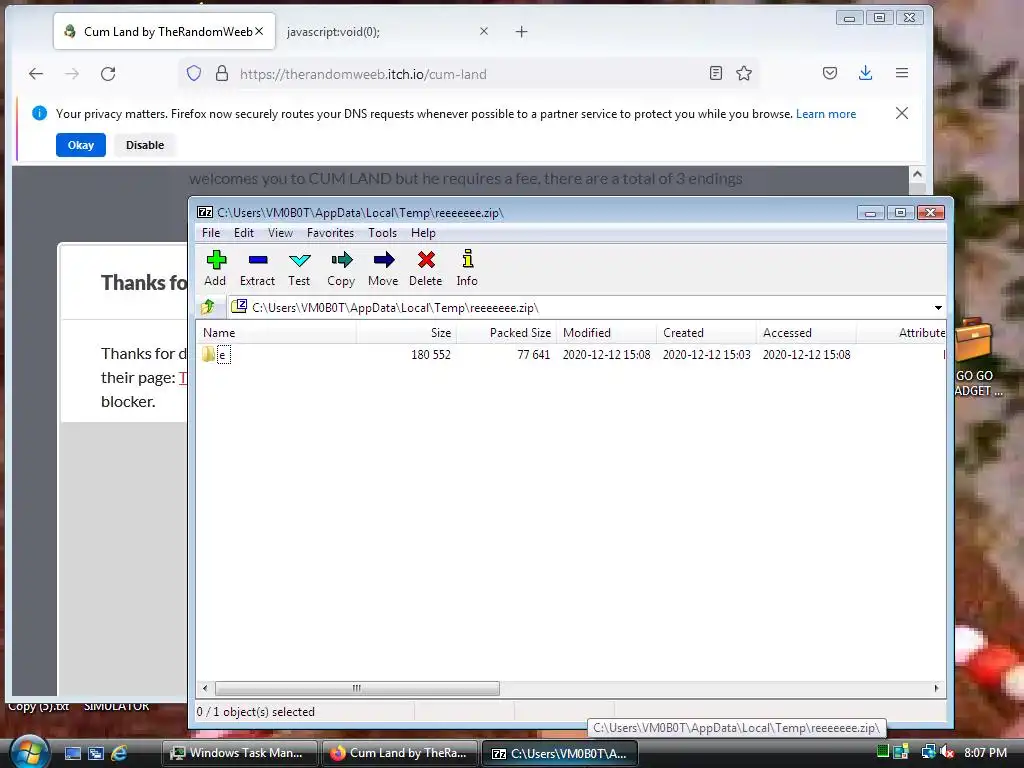Click the right scroll arrow in 7-Zip
Screen dimensions: 1024x768
point(936,688)
